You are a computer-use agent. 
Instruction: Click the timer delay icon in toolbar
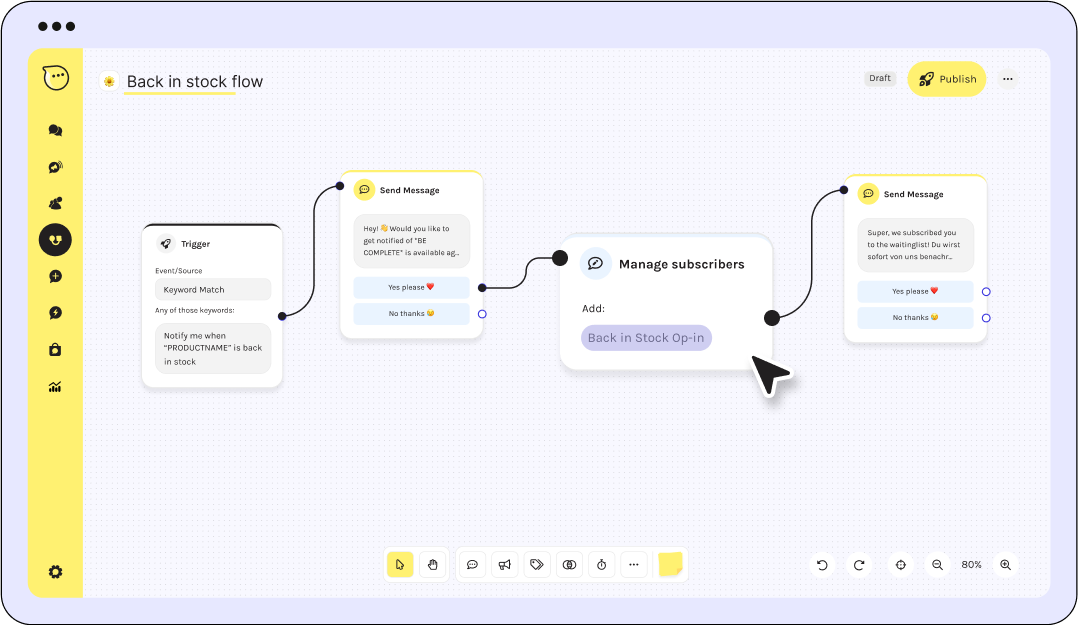[x=601, y=565]
